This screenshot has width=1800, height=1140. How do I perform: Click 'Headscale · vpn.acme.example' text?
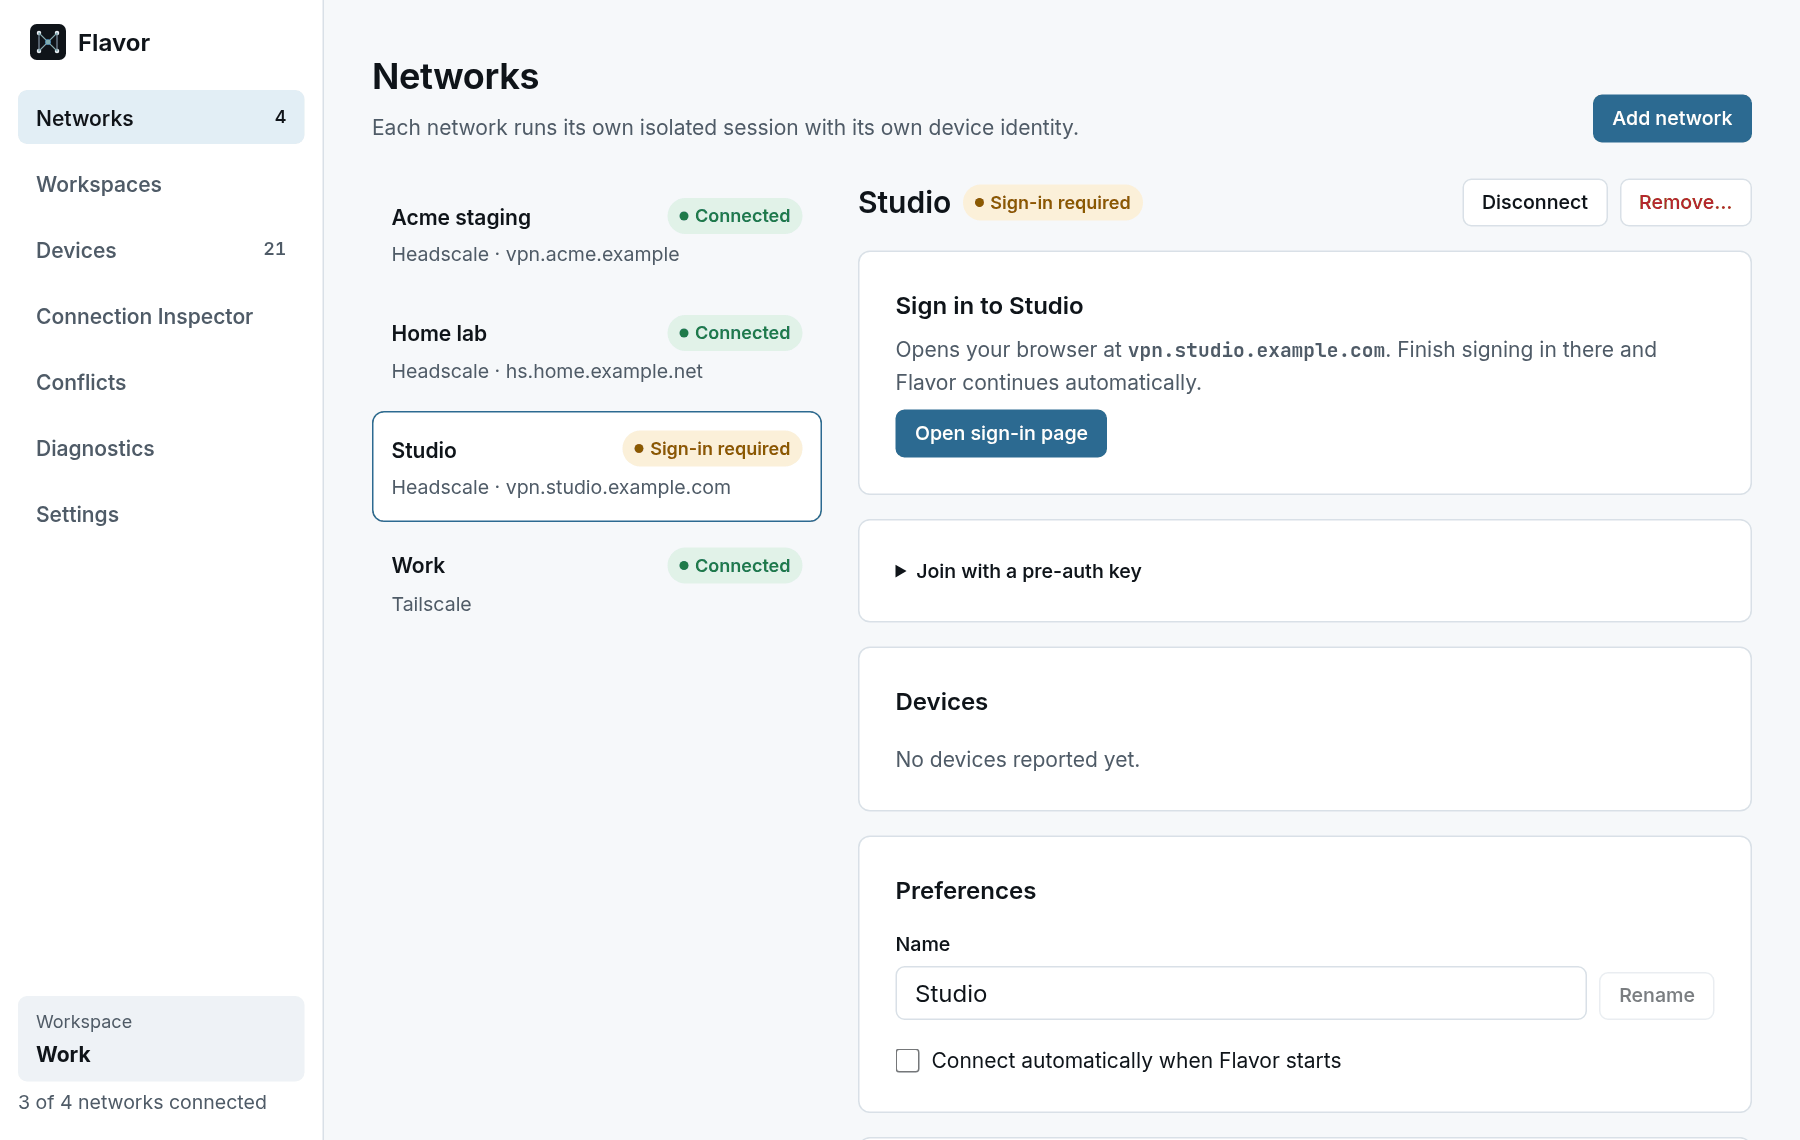click(535, 254)
